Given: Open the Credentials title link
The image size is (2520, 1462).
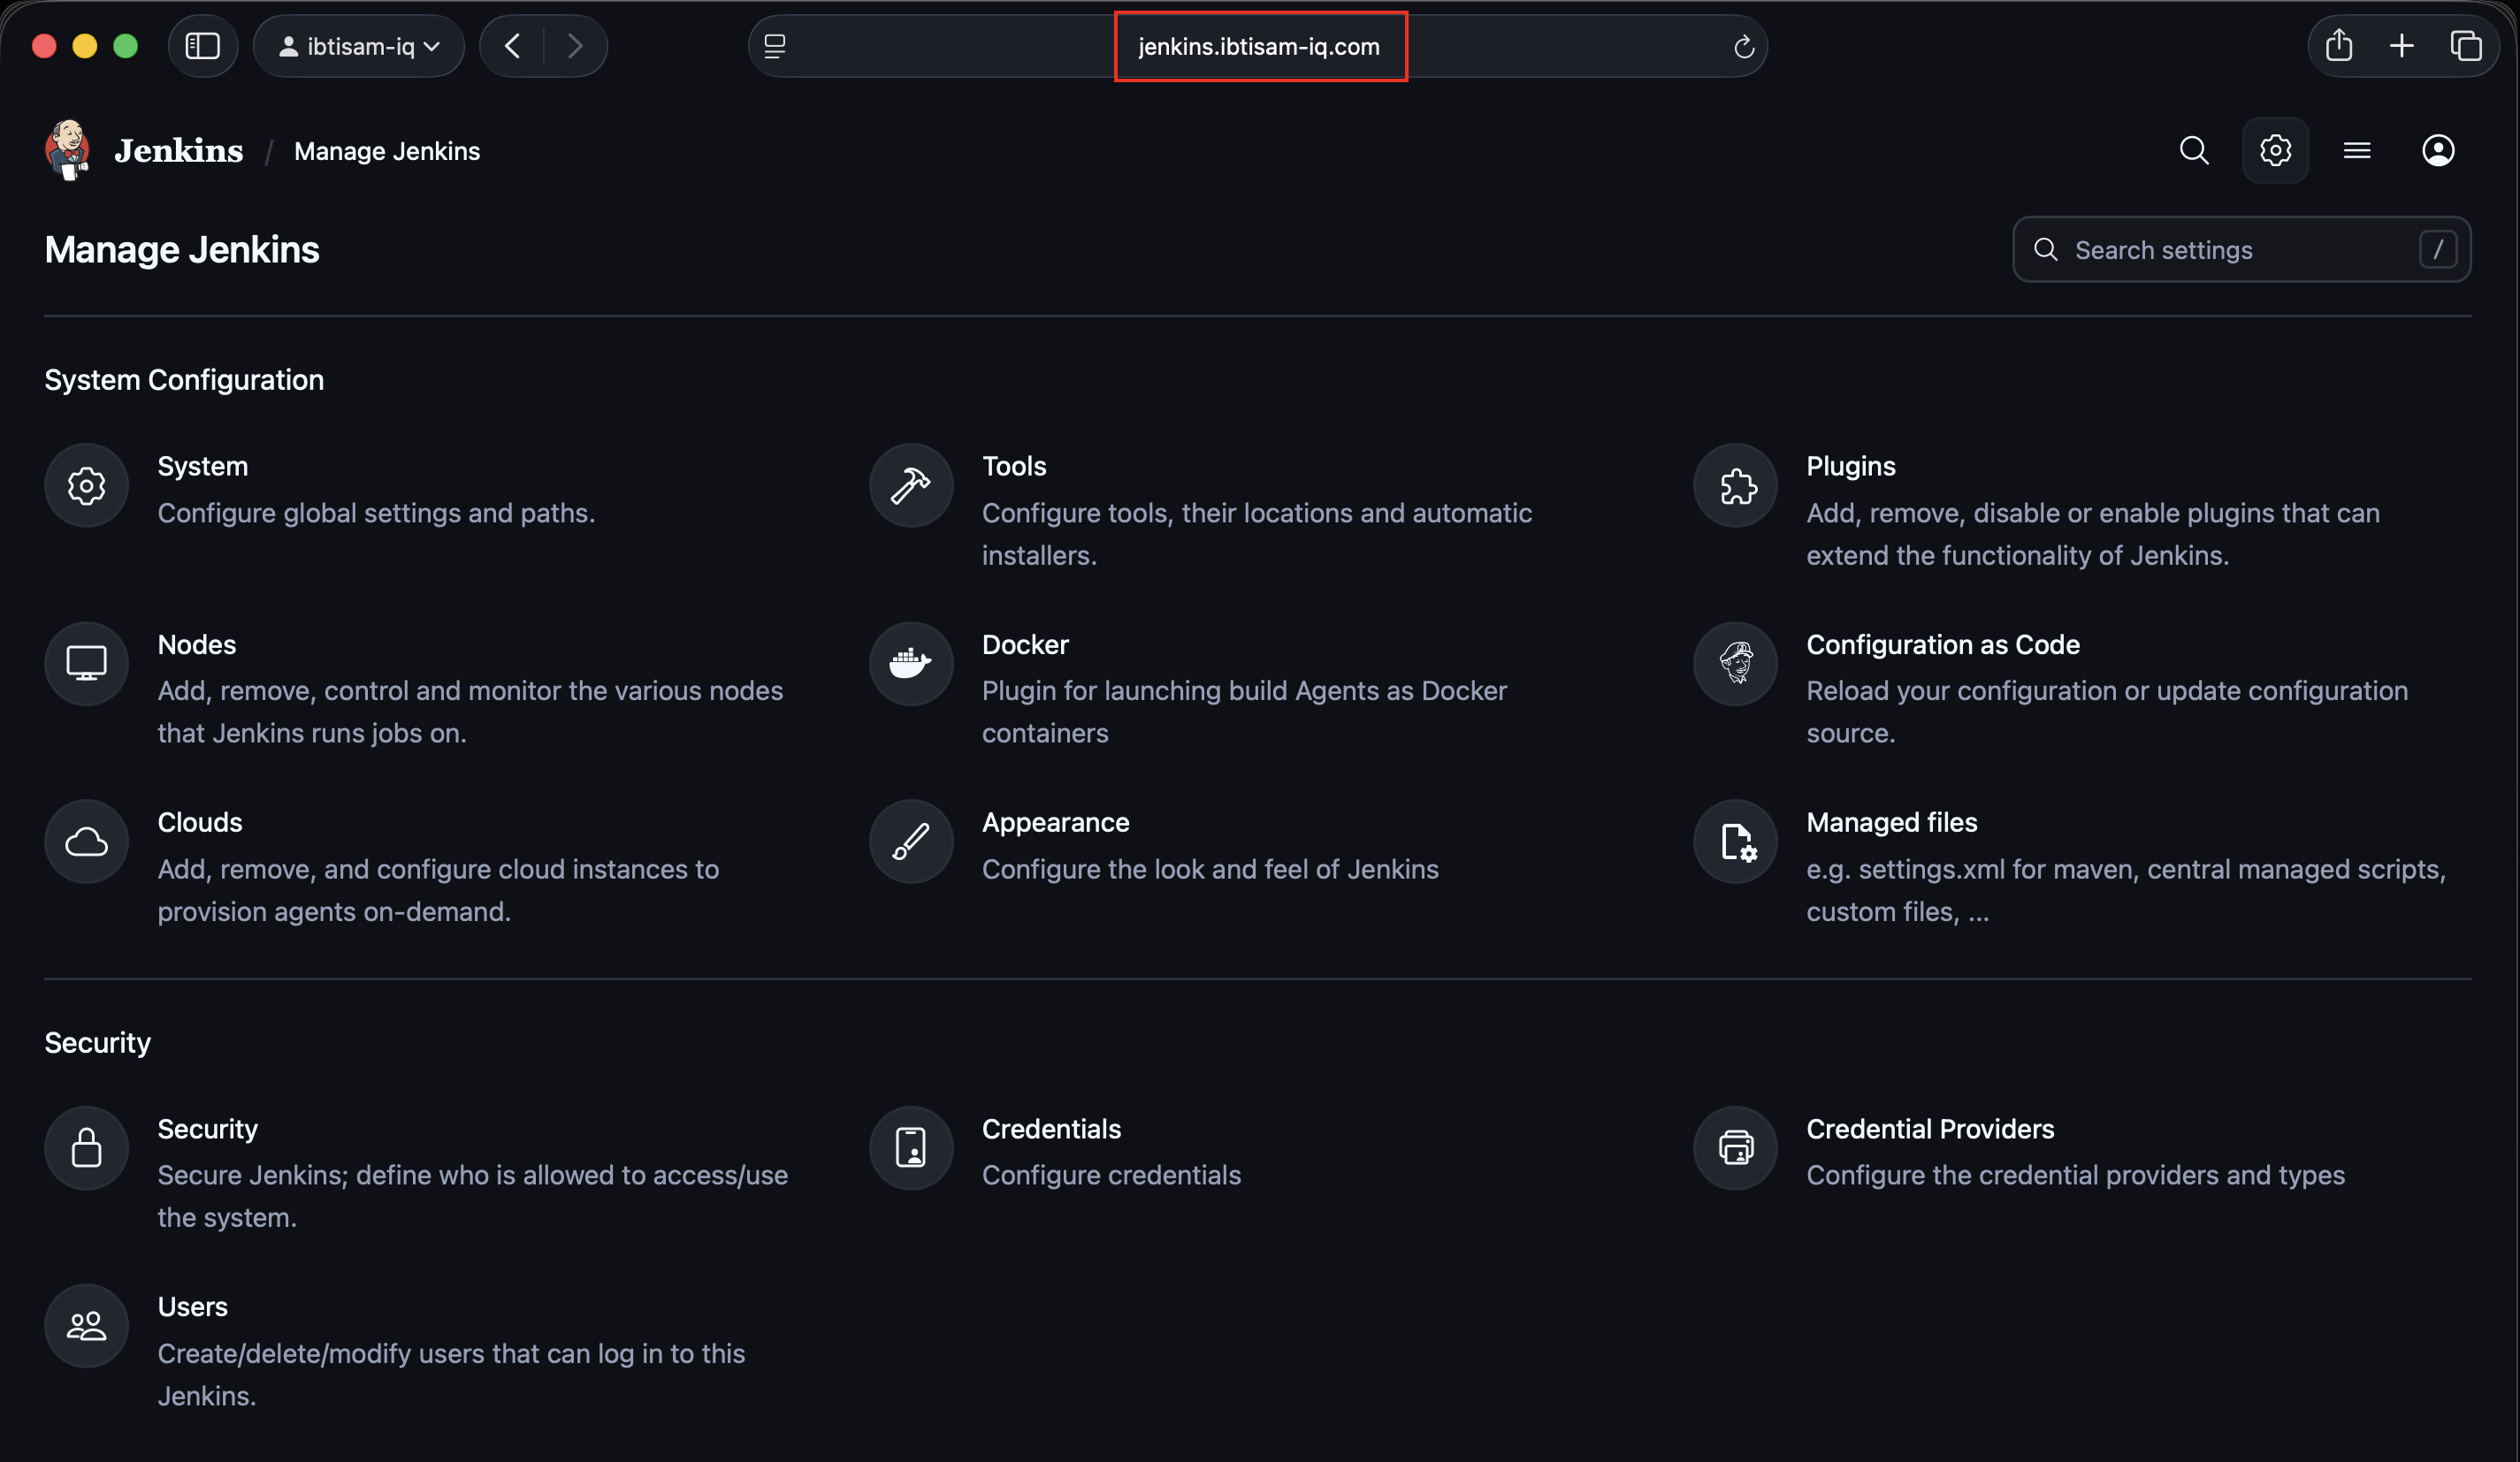Looking at the screenshot, I should coord(1051,1129).
